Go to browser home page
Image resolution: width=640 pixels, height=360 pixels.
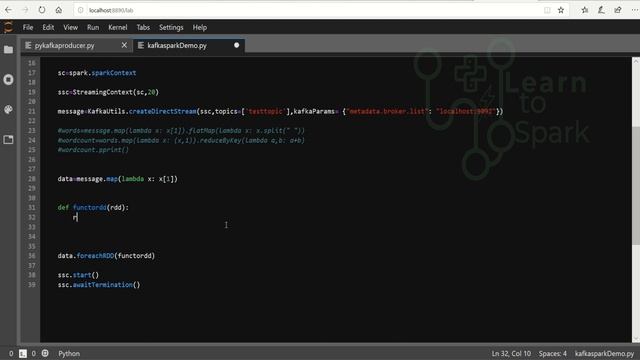point(59,10)
